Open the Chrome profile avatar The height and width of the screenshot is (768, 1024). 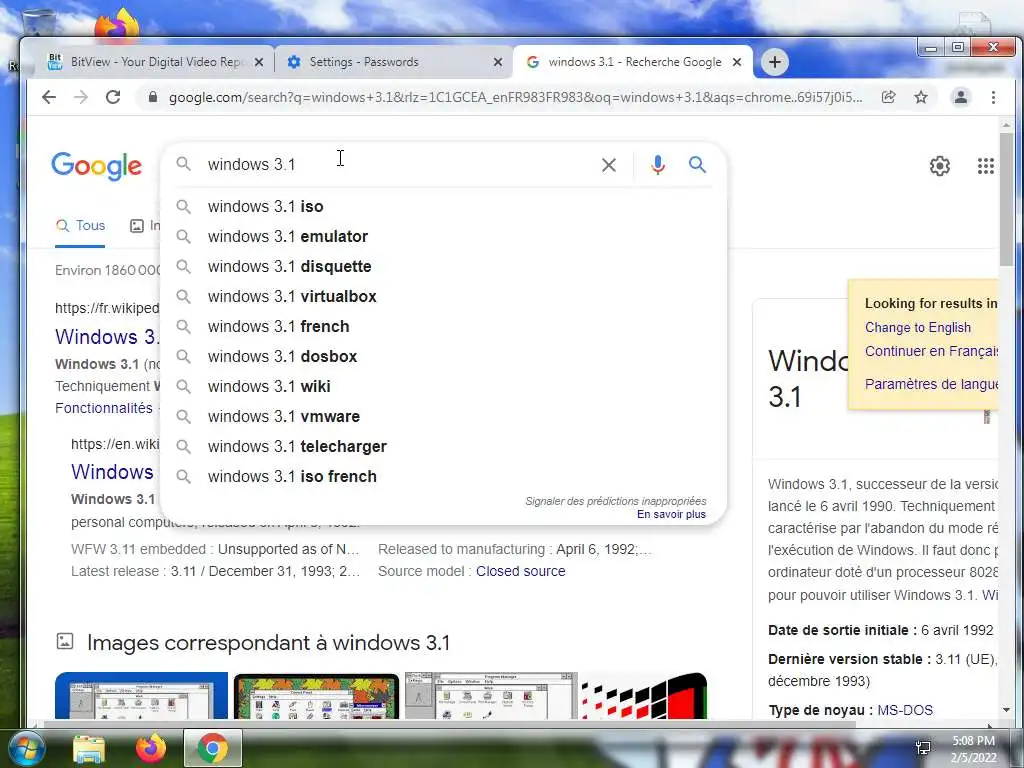[961, 97]
